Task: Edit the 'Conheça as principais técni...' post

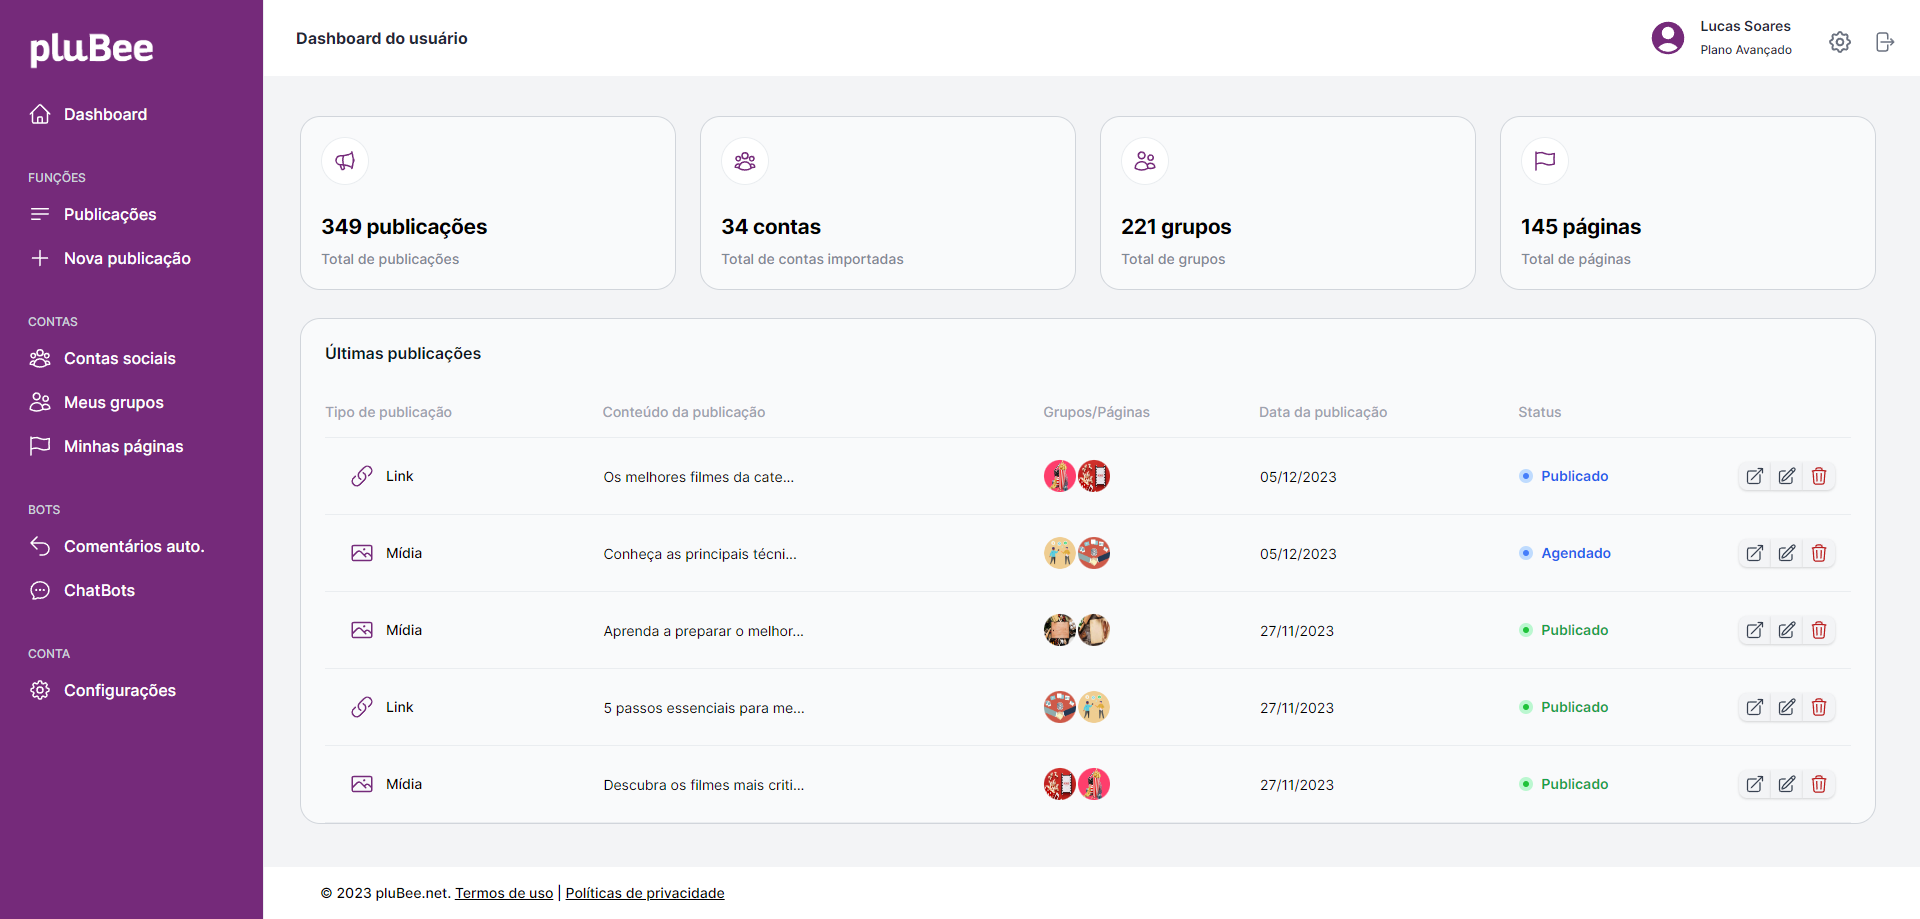Action: pyautogui.click(x=1787, y=553)
